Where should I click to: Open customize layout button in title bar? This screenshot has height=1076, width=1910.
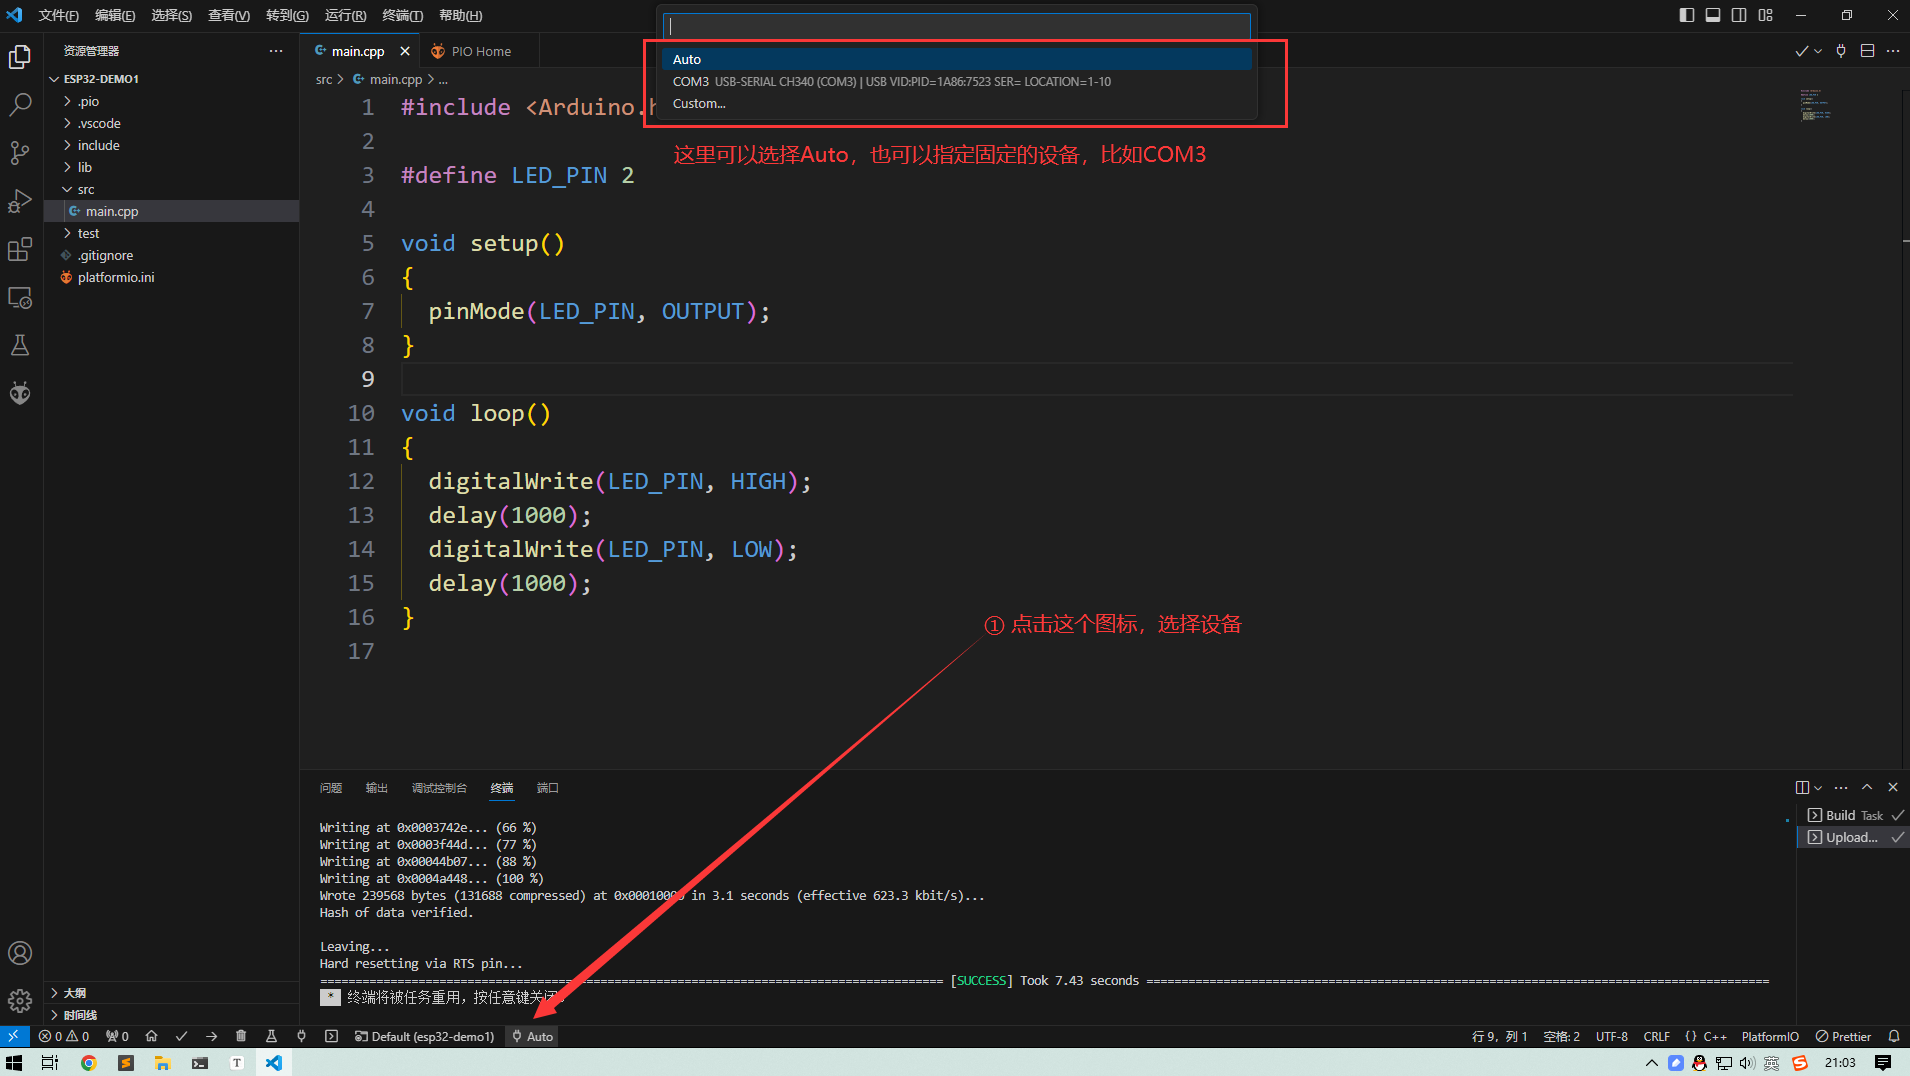tap(1766, 15)
